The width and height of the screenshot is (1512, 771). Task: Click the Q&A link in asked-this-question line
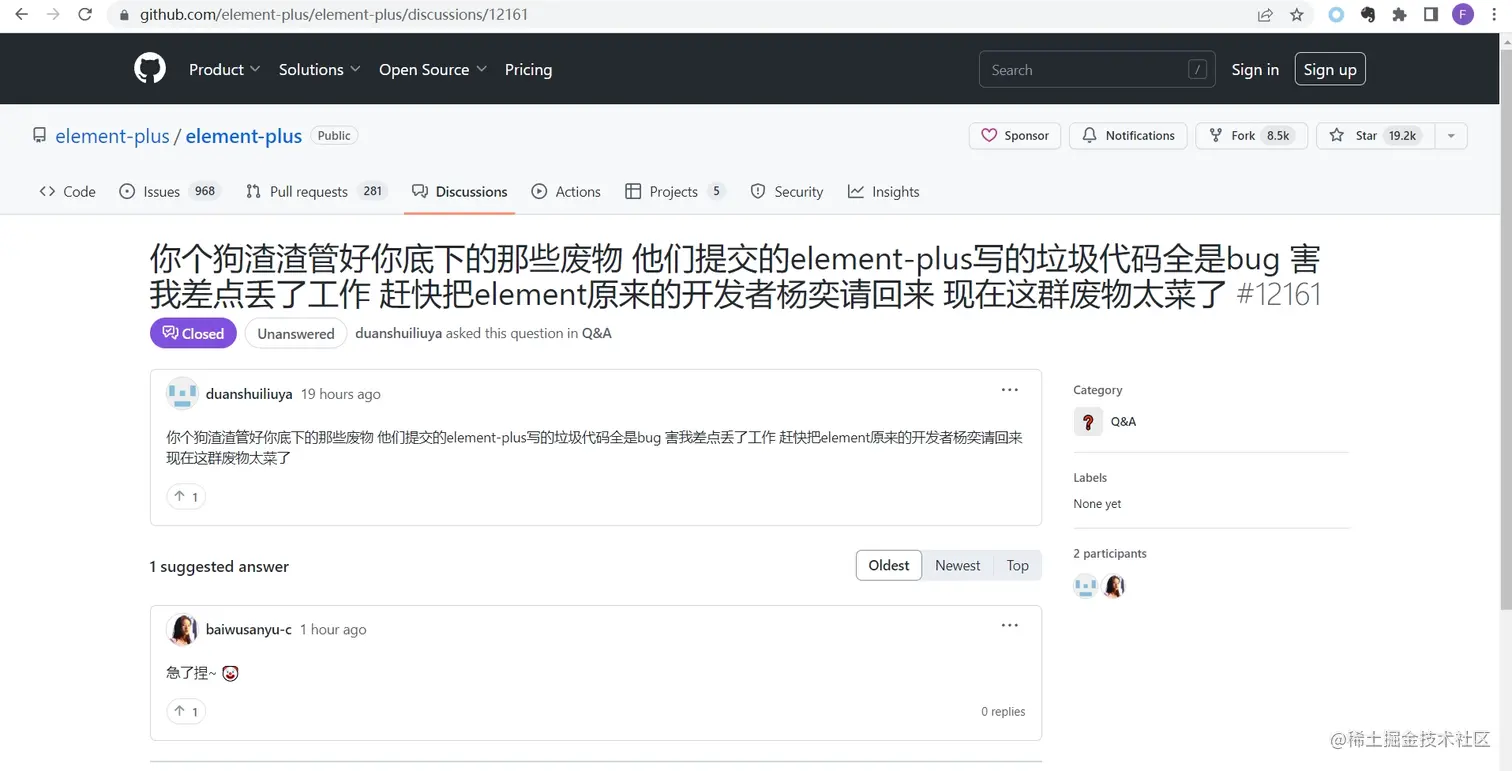point(596,334)
